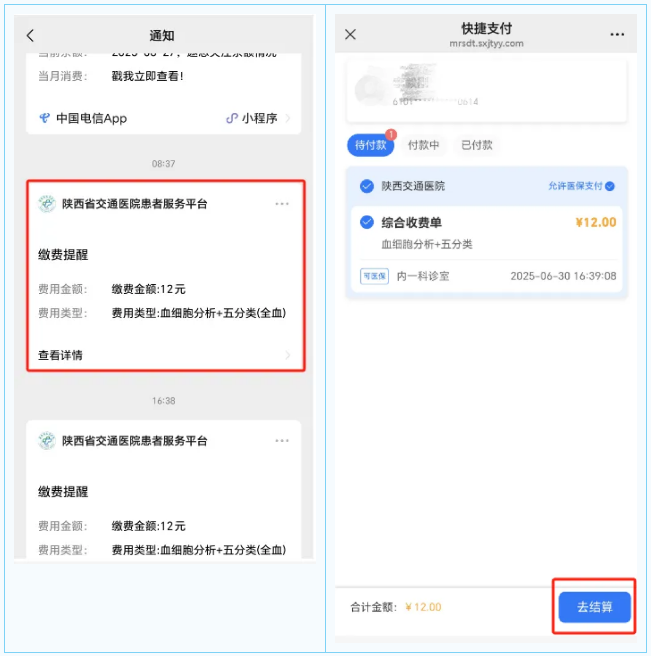This screenshot has height=656, width=651.
Task: Tap 戳我立即查看! link text
Action: pos(147,76)
